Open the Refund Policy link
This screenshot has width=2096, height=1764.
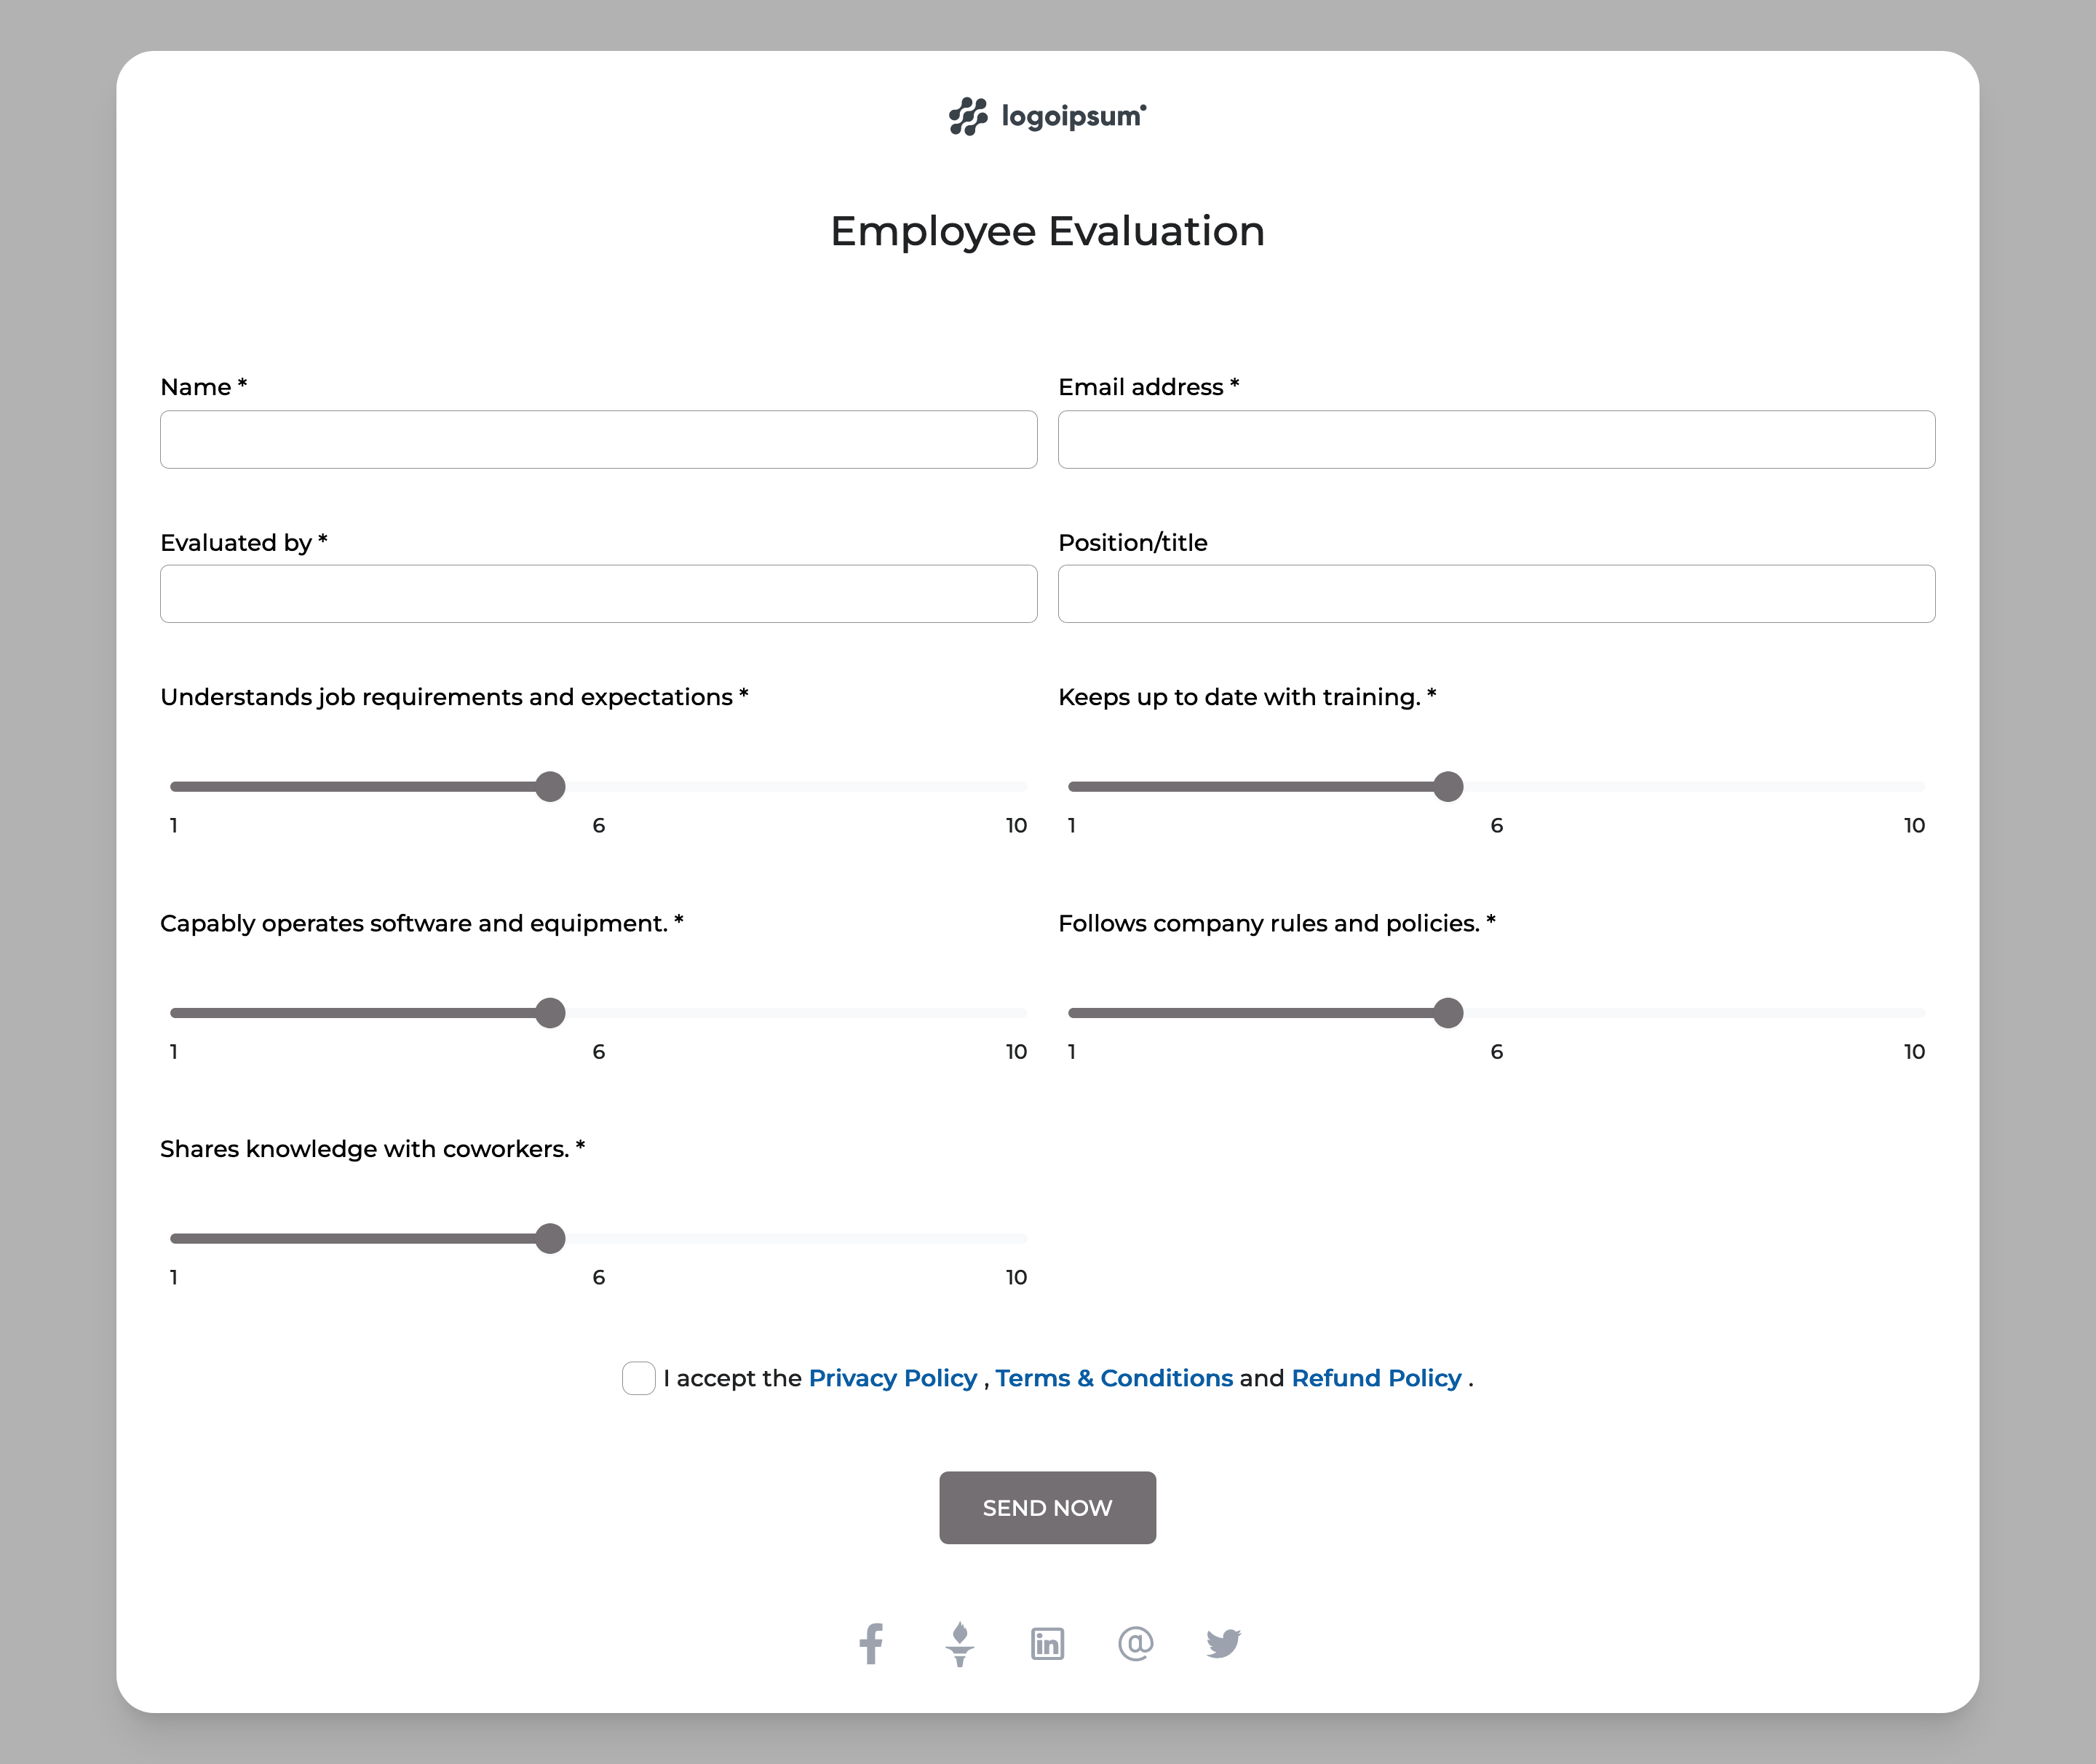[x=1376, y=1378]
